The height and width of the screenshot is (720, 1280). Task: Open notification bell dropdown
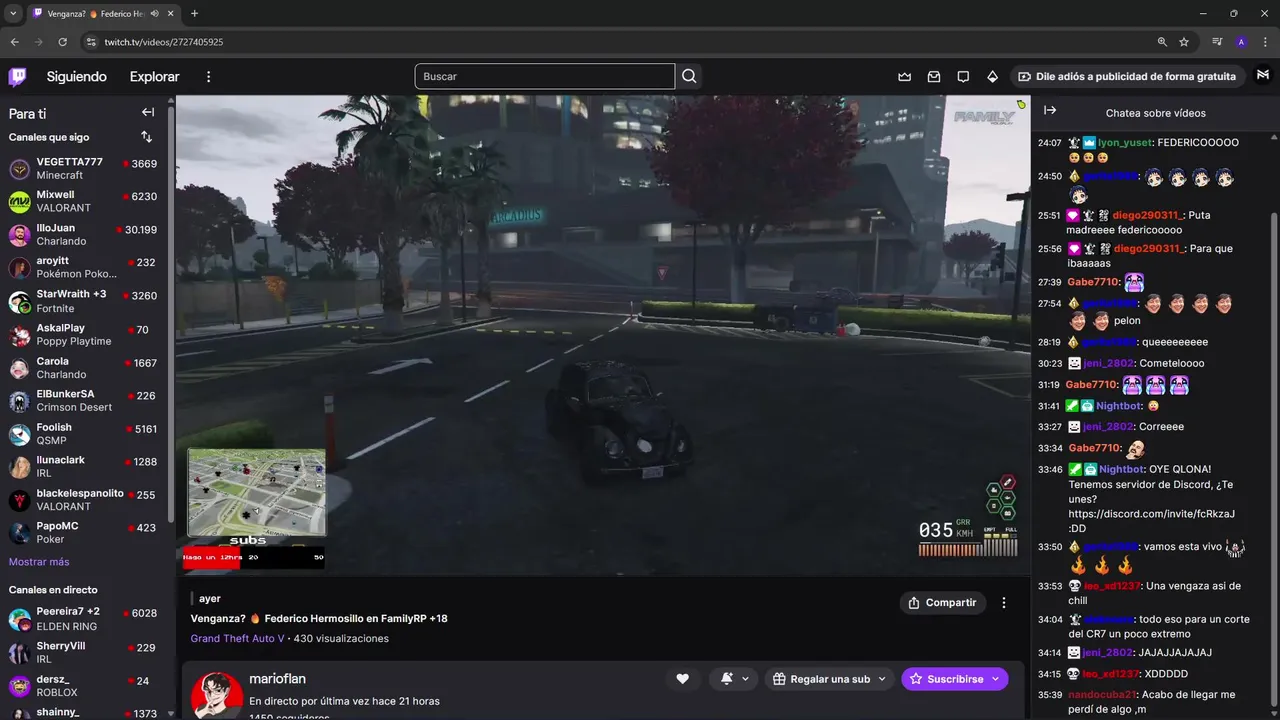(735, 679)
